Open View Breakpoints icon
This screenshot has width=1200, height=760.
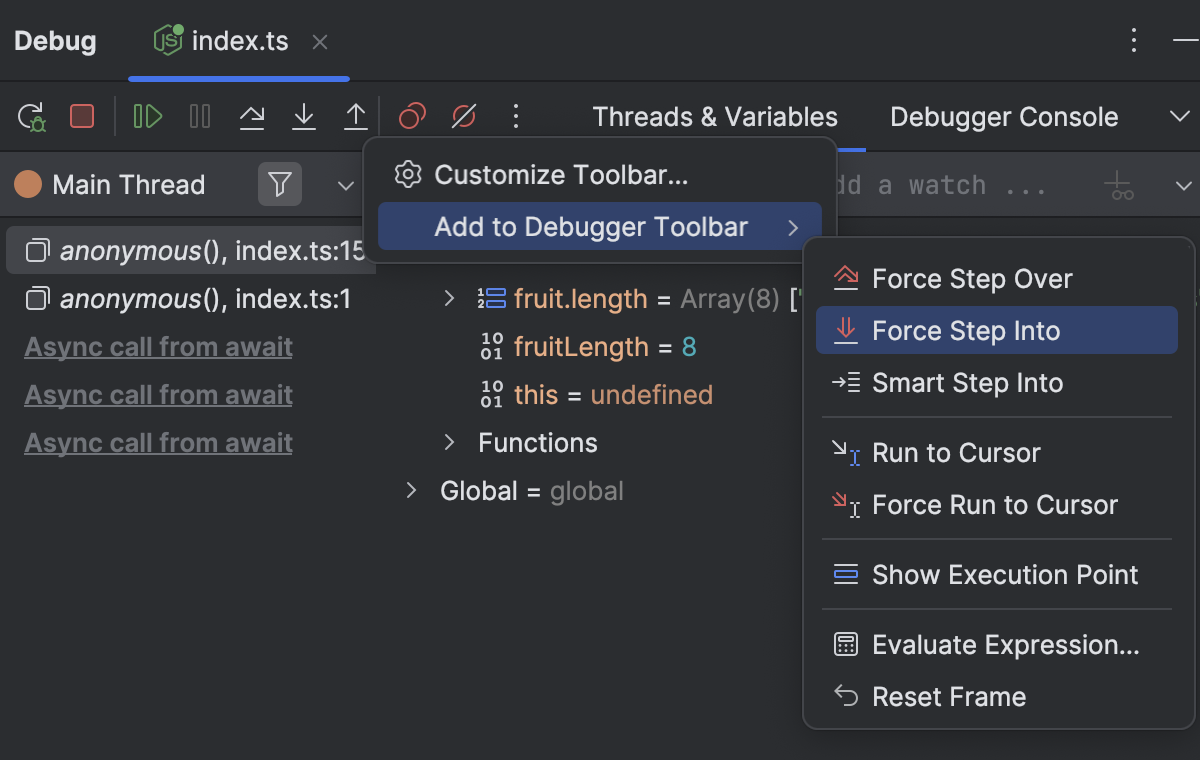(412, 117)
